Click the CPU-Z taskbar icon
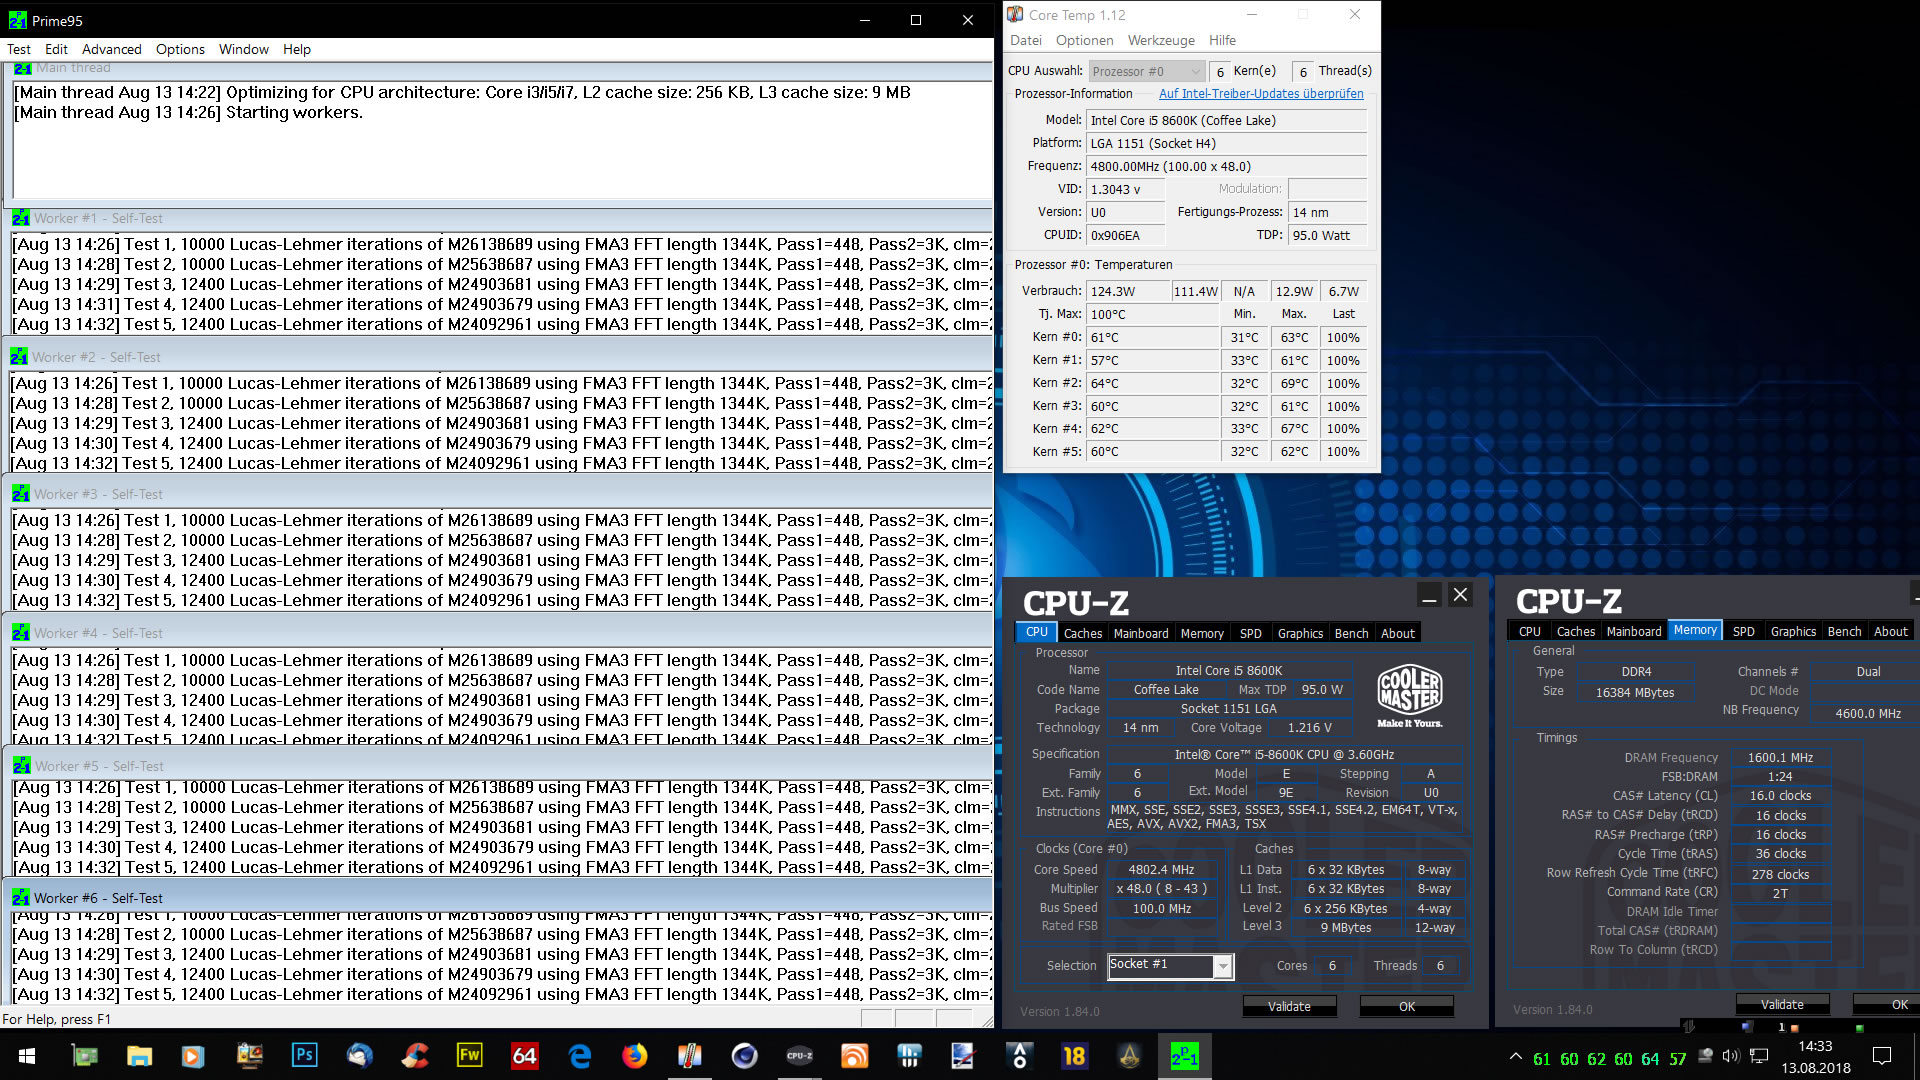This screenshot has width=1920, height=1080. [x=799, y=1056]
